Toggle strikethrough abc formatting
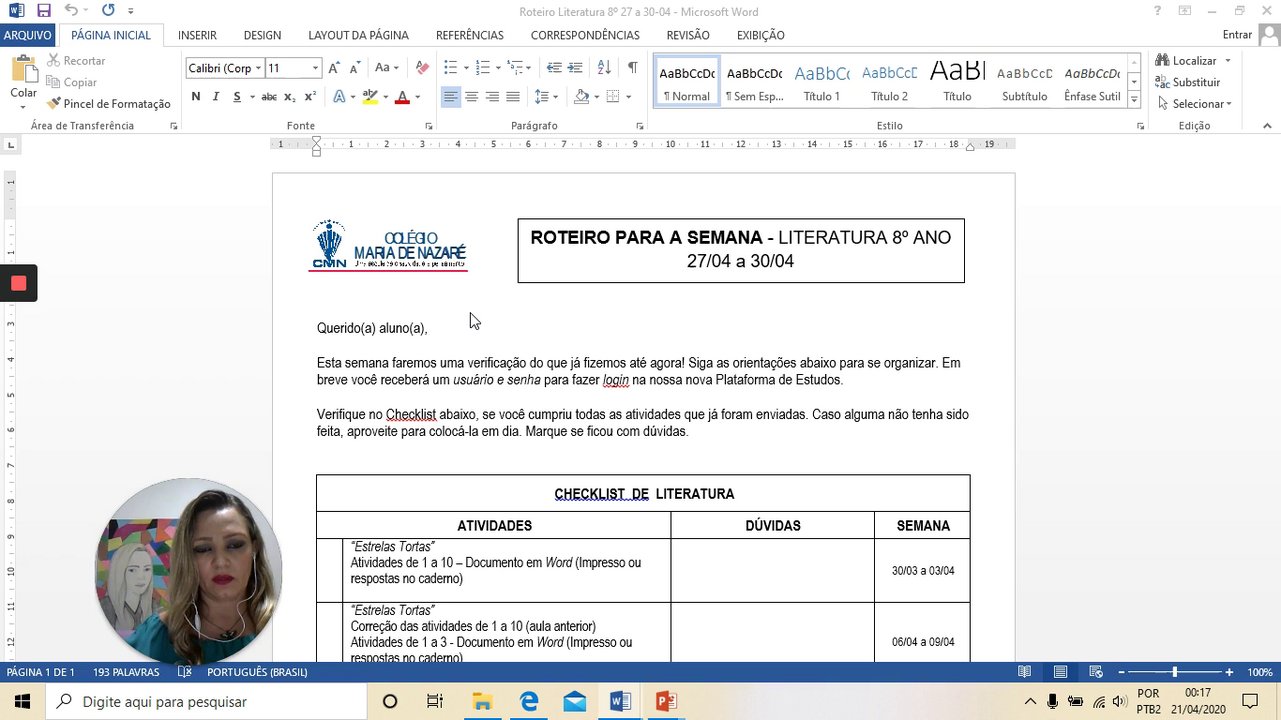 269,97
